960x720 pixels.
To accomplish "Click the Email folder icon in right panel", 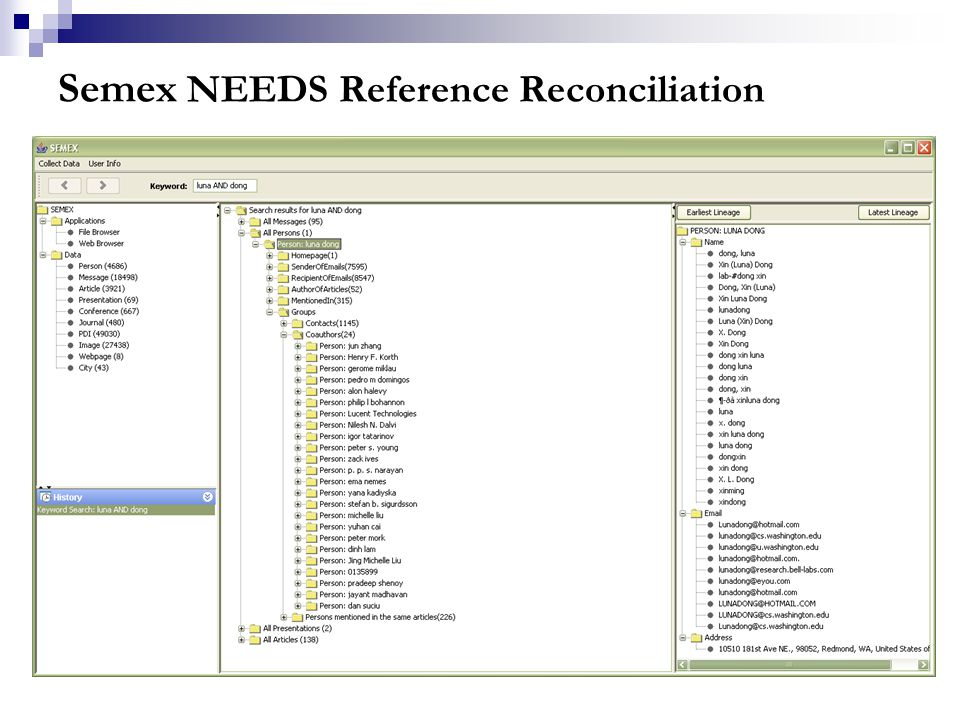I will pos(696,514).
